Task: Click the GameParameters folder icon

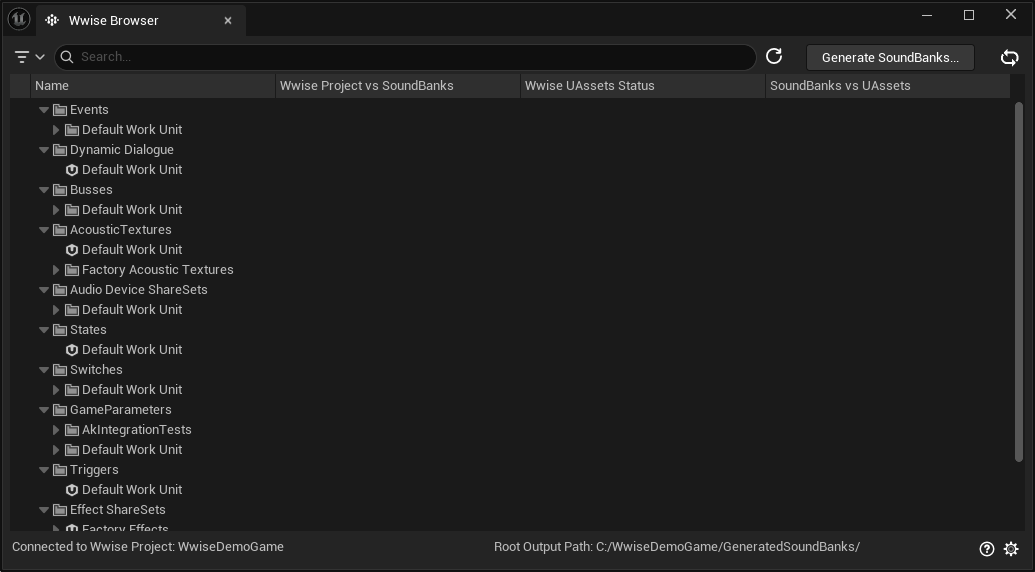Action: (60, 410)
